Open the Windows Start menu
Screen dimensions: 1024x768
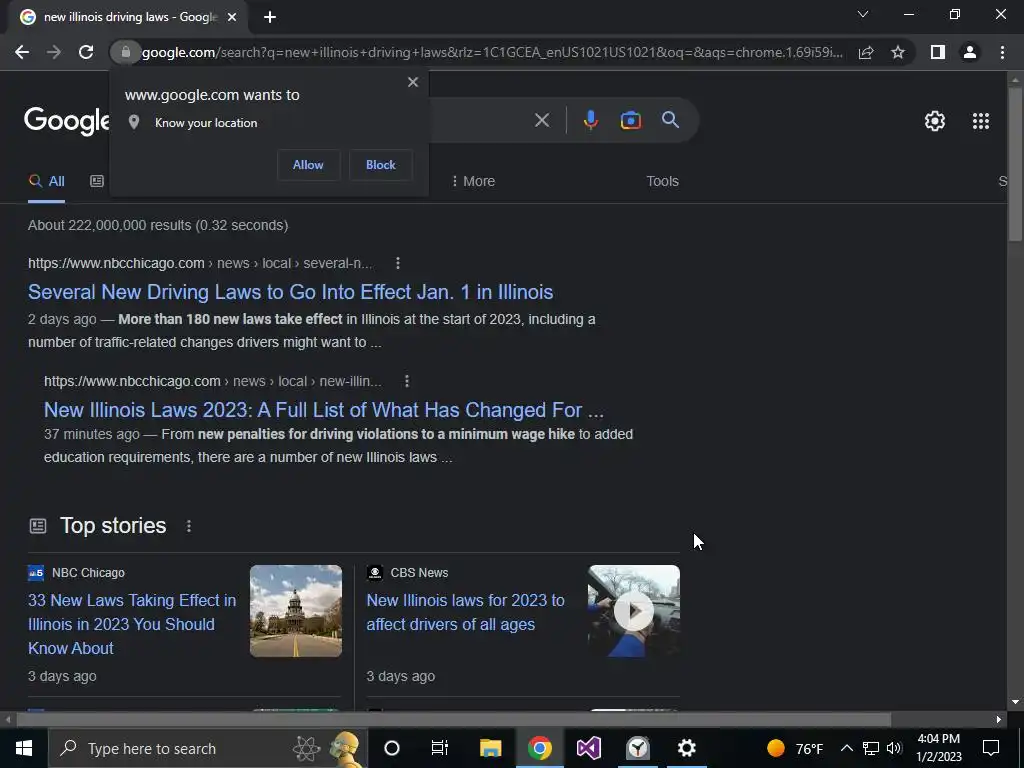(x=24, y=748)
